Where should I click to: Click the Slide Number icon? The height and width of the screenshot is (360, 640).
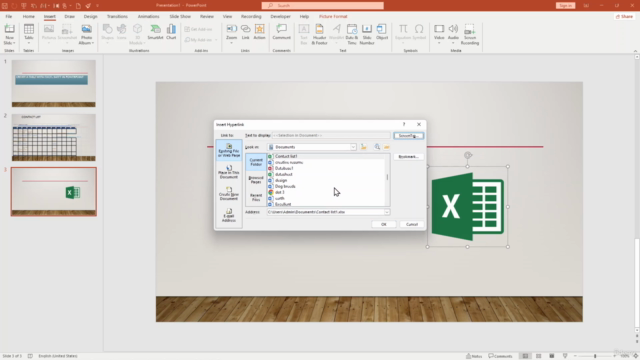pos(367,34)
